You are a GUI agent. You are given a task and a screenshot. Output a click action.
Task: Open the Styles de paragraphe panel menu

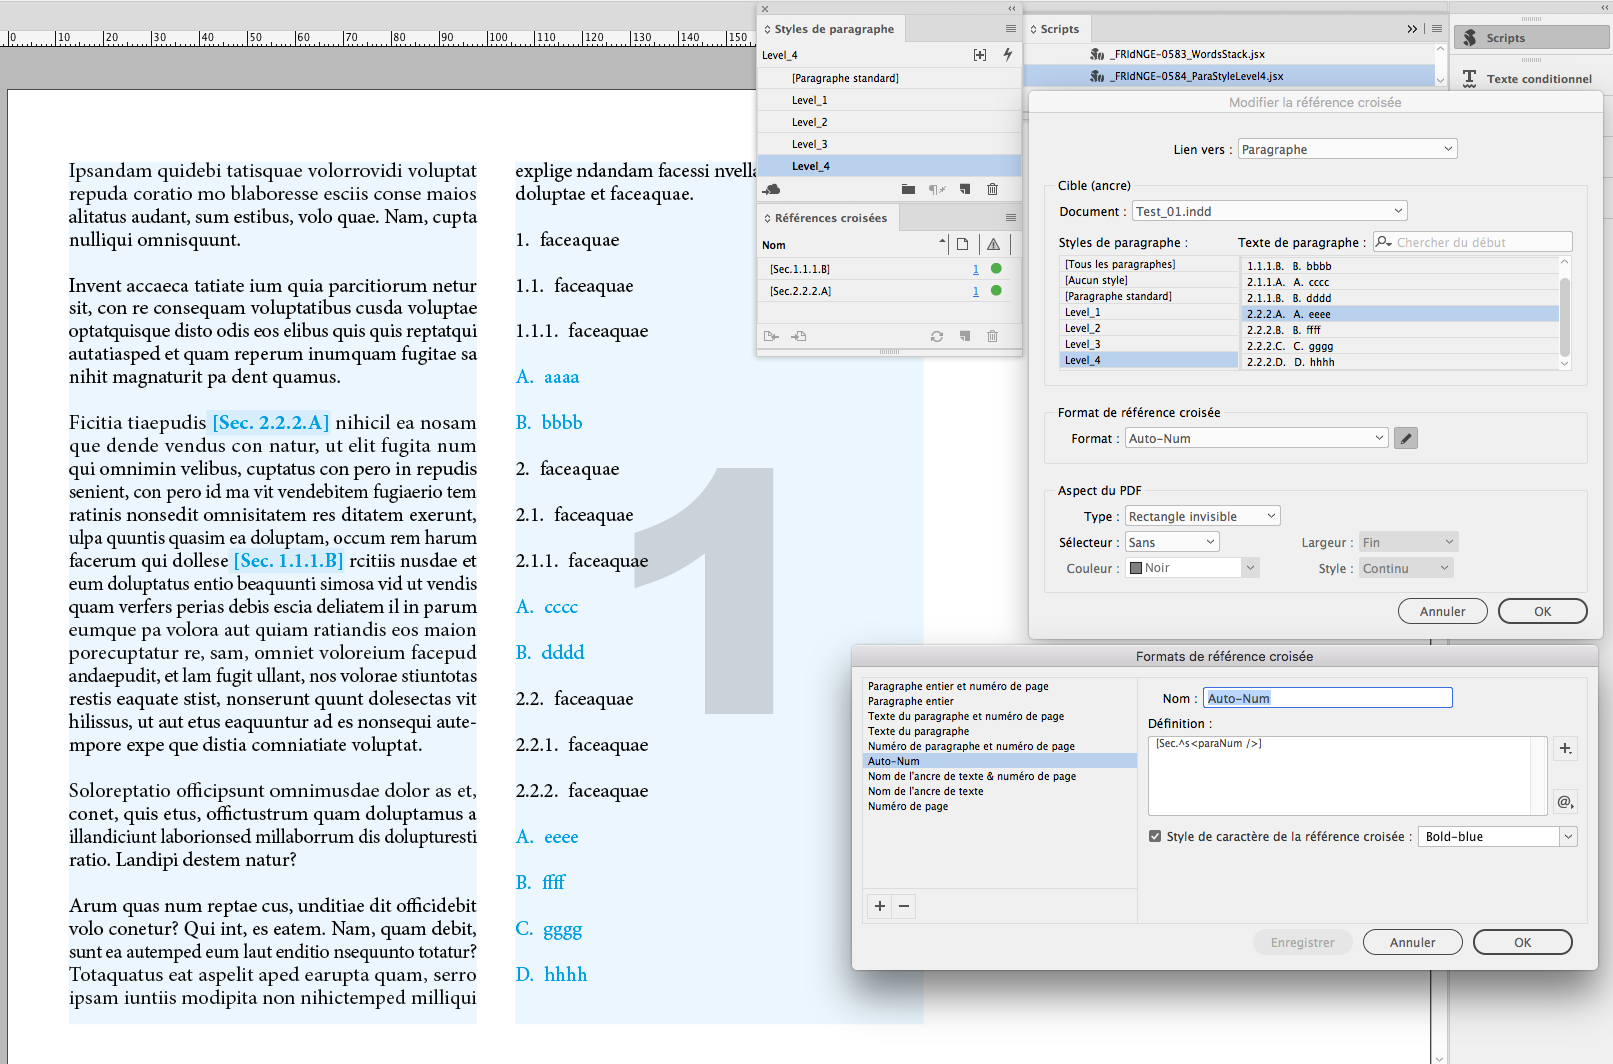tap(1011, 28)
